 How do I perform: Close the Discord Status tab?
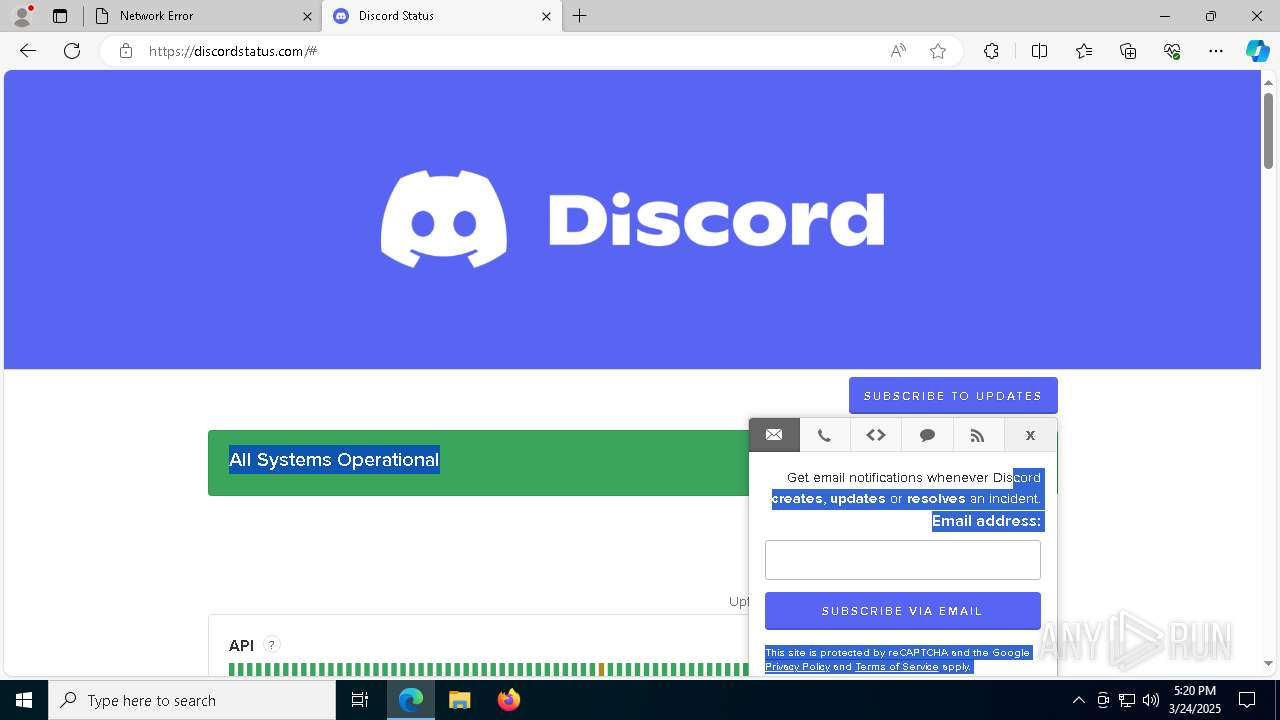pos(546,16)
